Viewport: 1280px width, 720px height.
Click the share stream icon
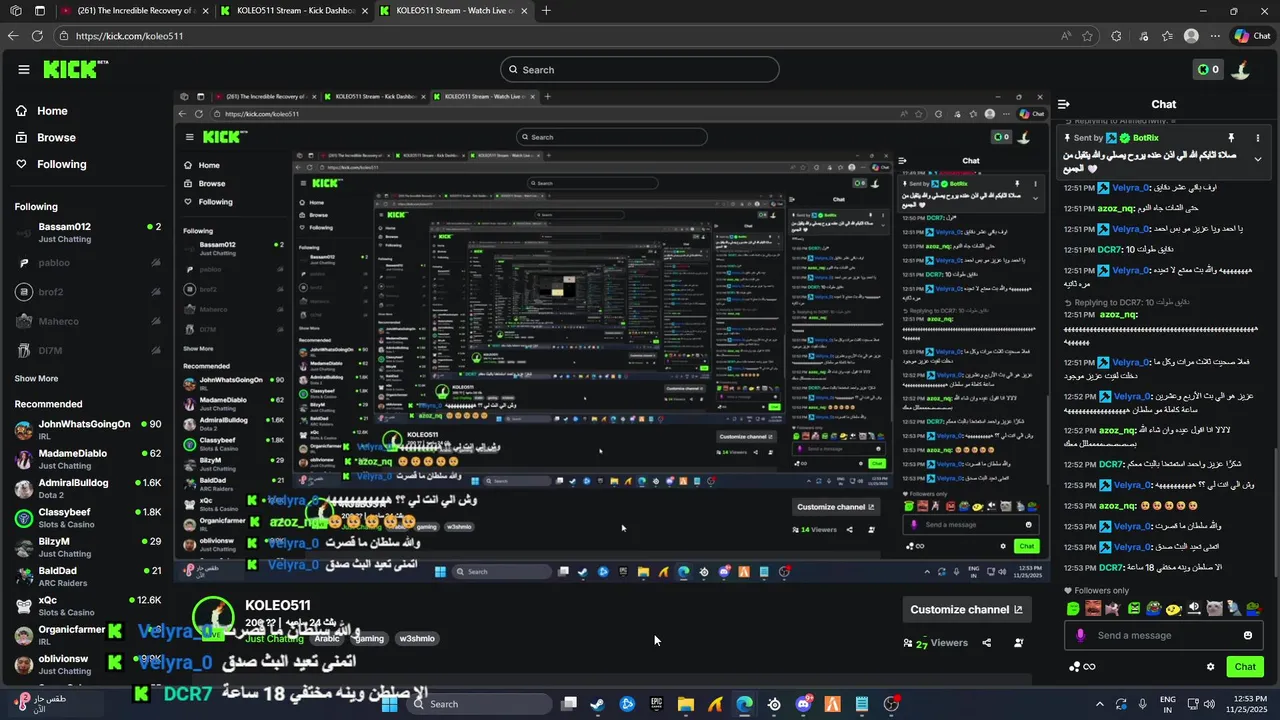pos(987,643)
